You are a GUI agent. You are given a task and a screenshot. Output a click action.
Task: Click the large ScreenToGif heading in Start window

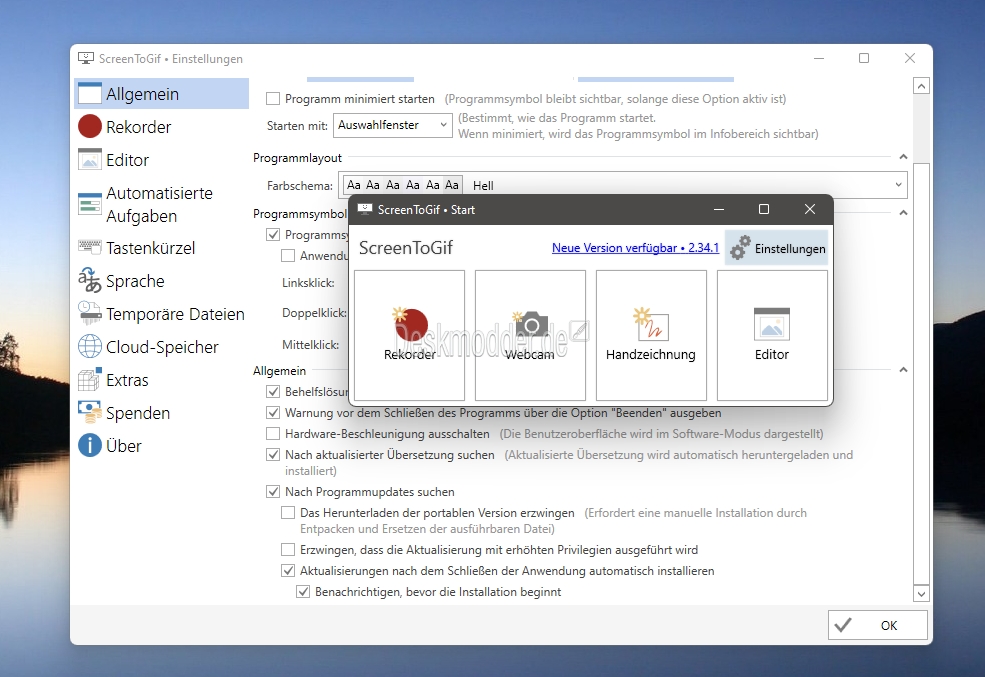[406, 247]
